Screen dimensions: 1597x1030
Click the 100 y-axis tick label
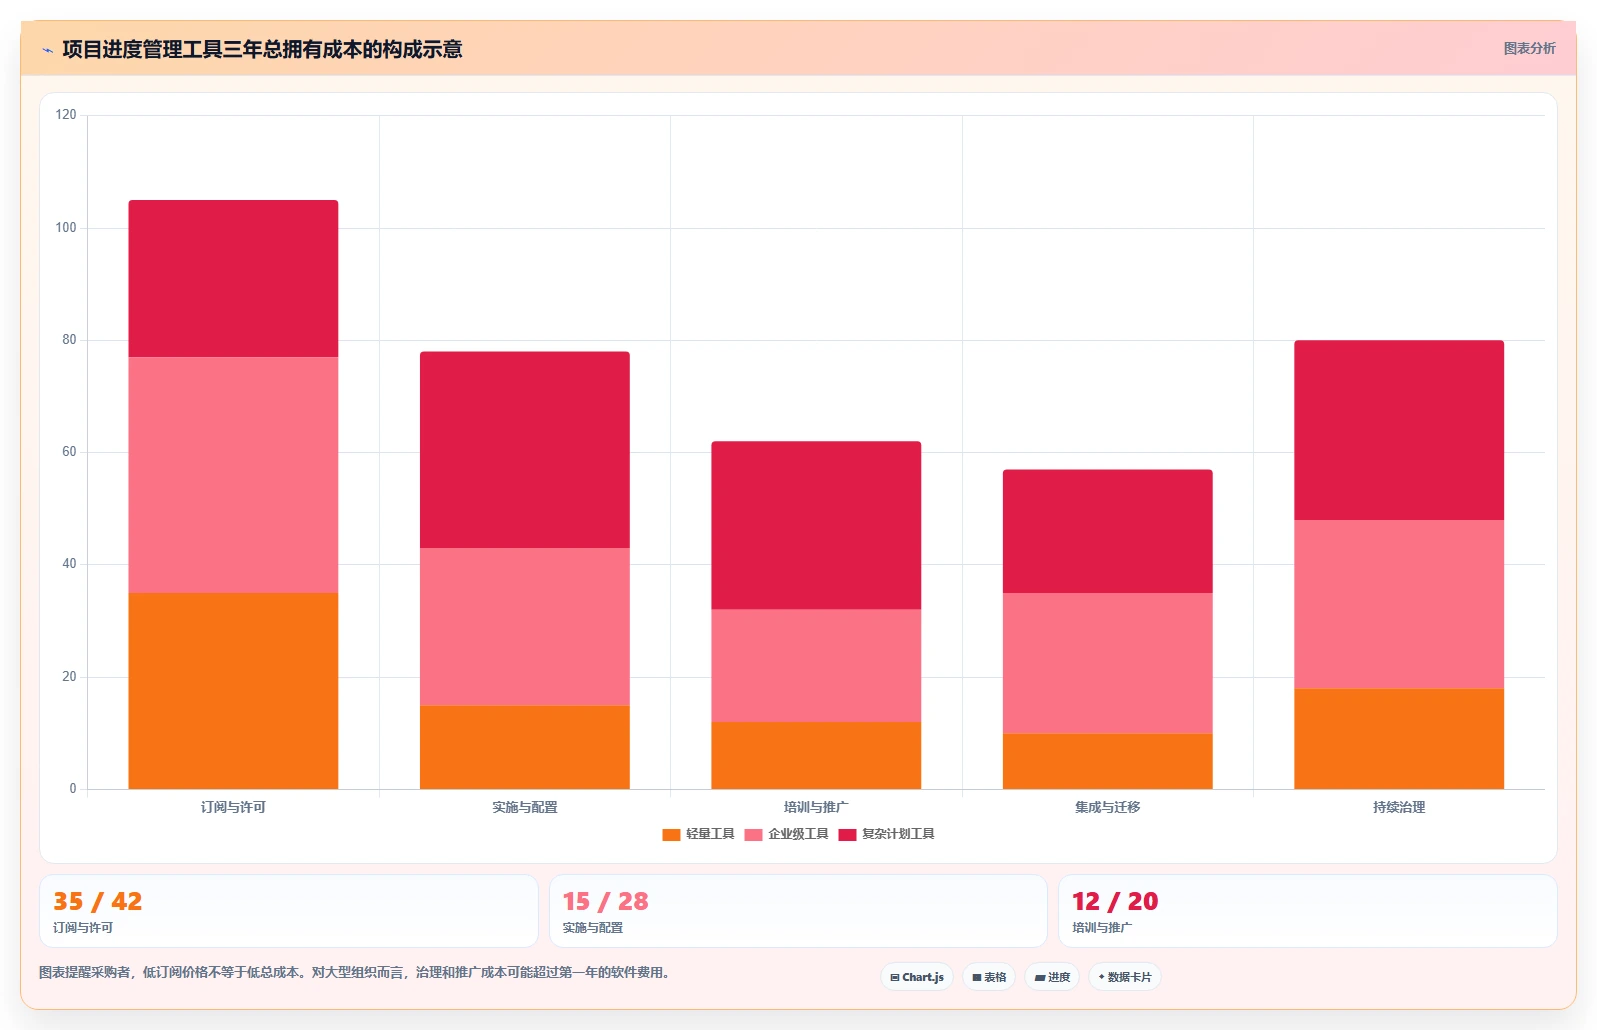[66, 228]
